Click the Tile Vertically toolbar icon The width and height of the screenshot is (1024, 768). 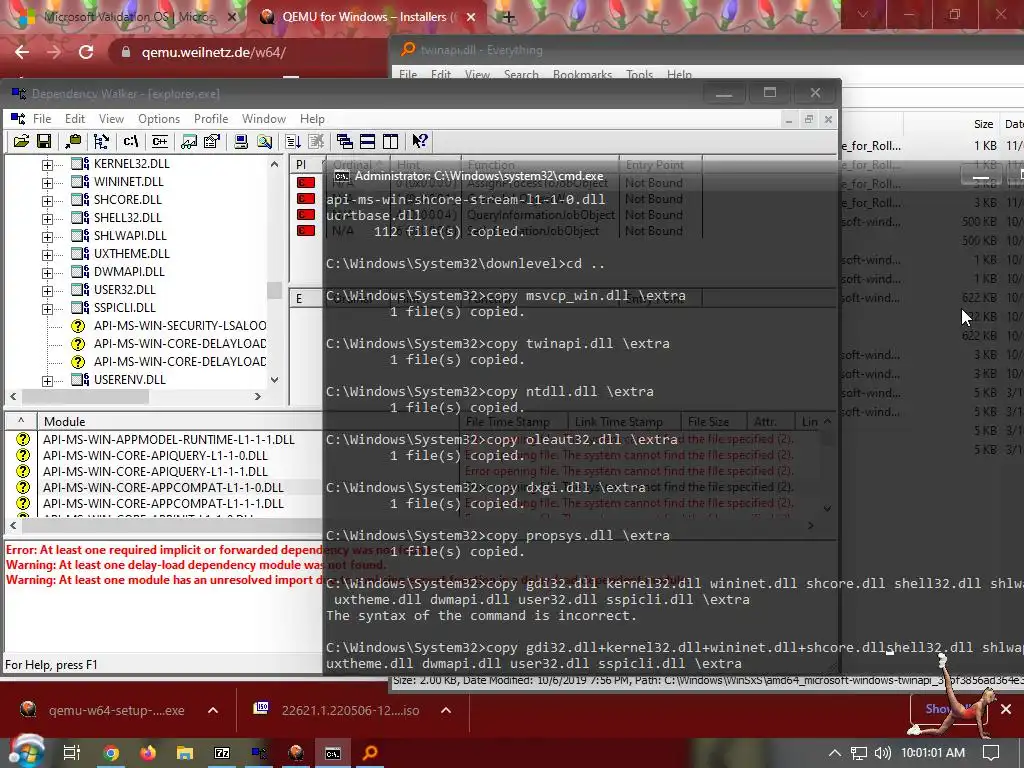pyautogui.click(x=391, y=141)
